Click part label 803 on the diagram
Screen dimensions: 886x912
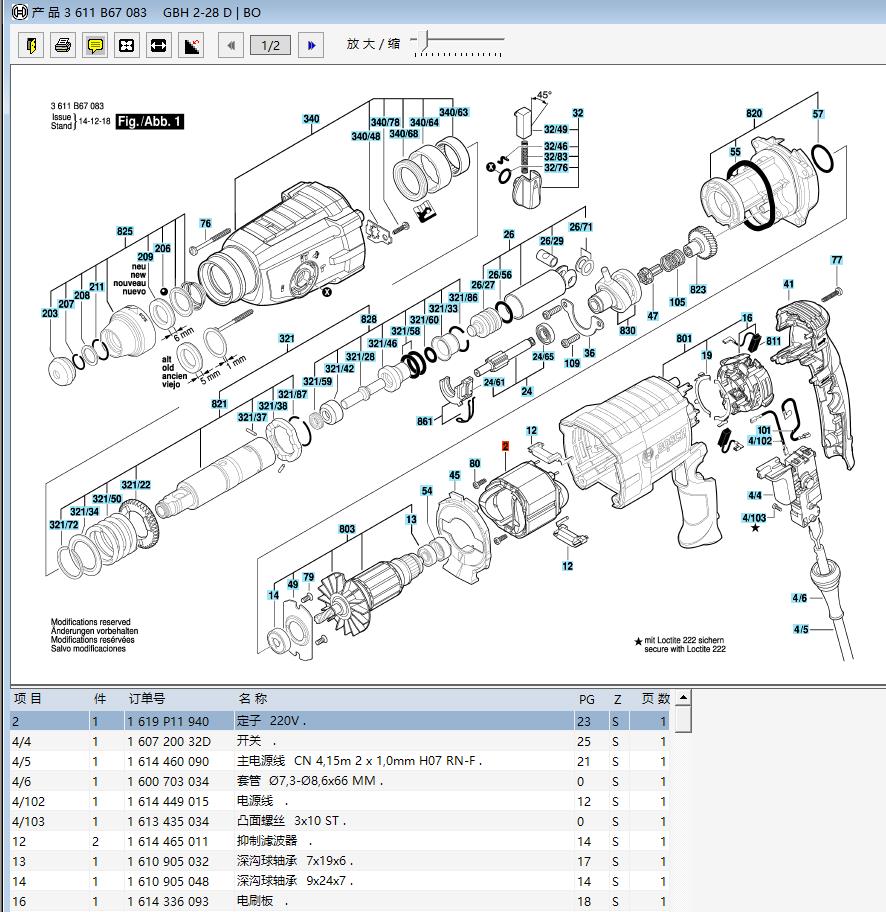point(347,529)
